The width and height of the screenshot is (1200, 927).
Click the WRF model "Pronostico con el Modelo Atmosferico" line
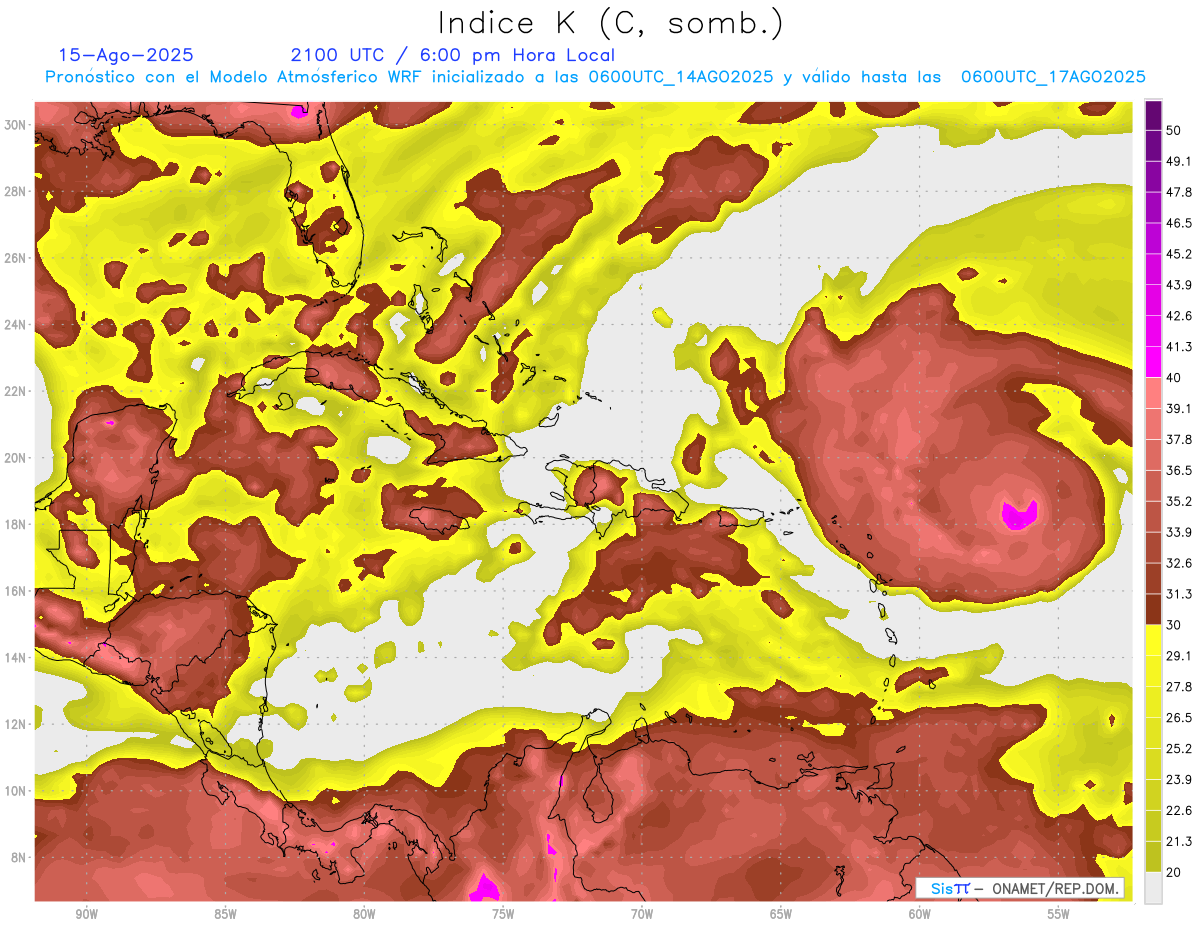[595, 77]
